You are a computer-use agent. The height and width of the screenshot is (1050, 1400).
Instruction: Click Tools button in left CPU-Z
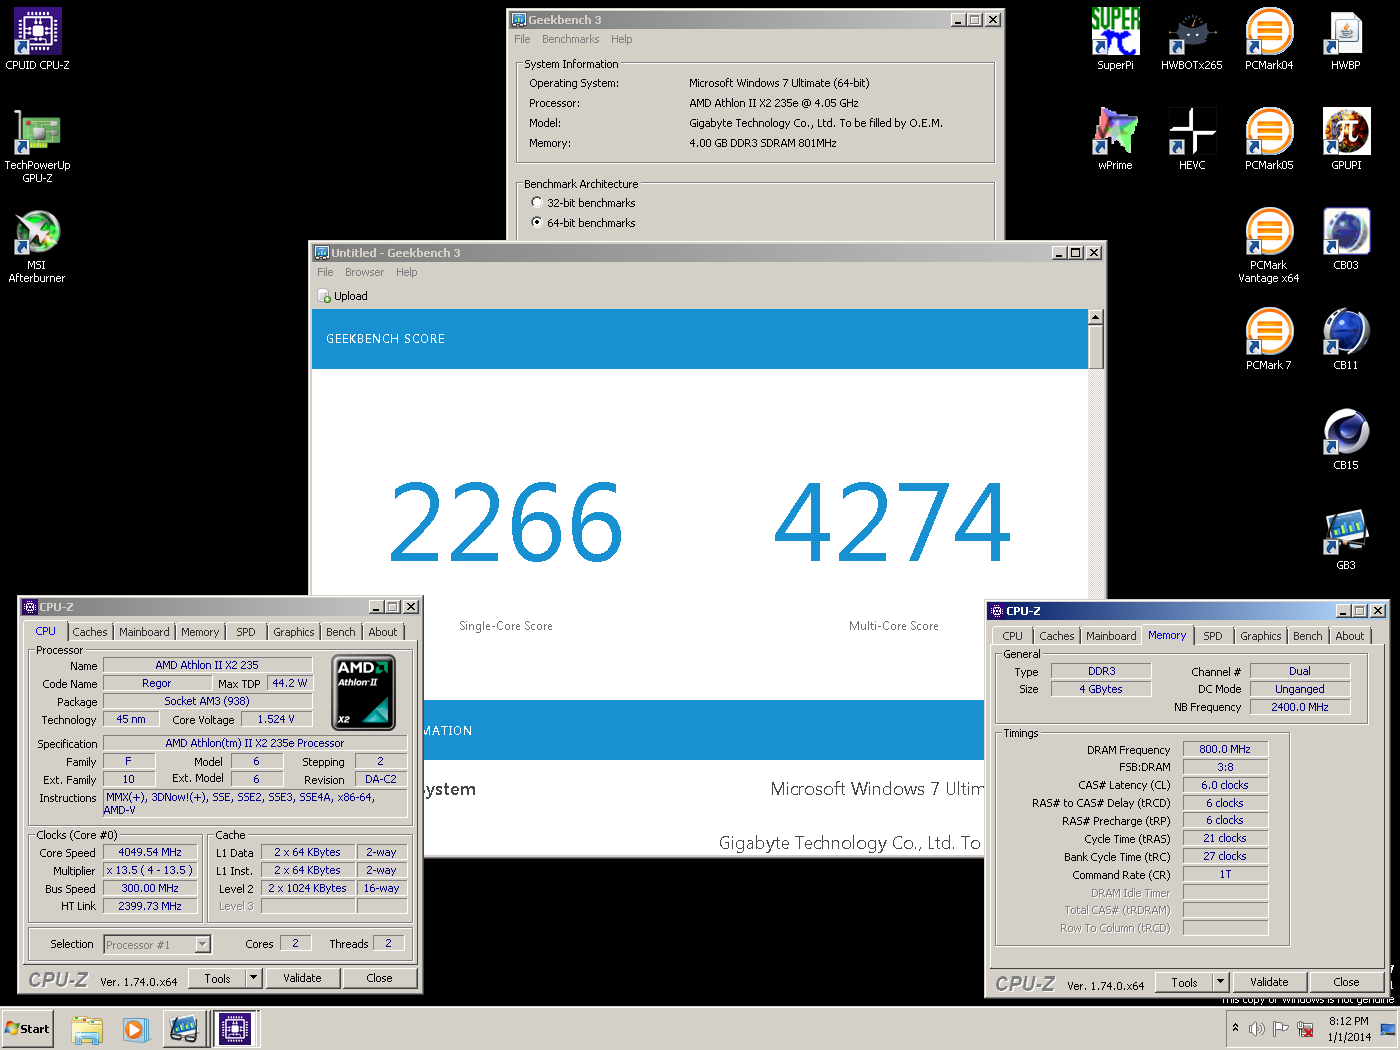point(217,978)
